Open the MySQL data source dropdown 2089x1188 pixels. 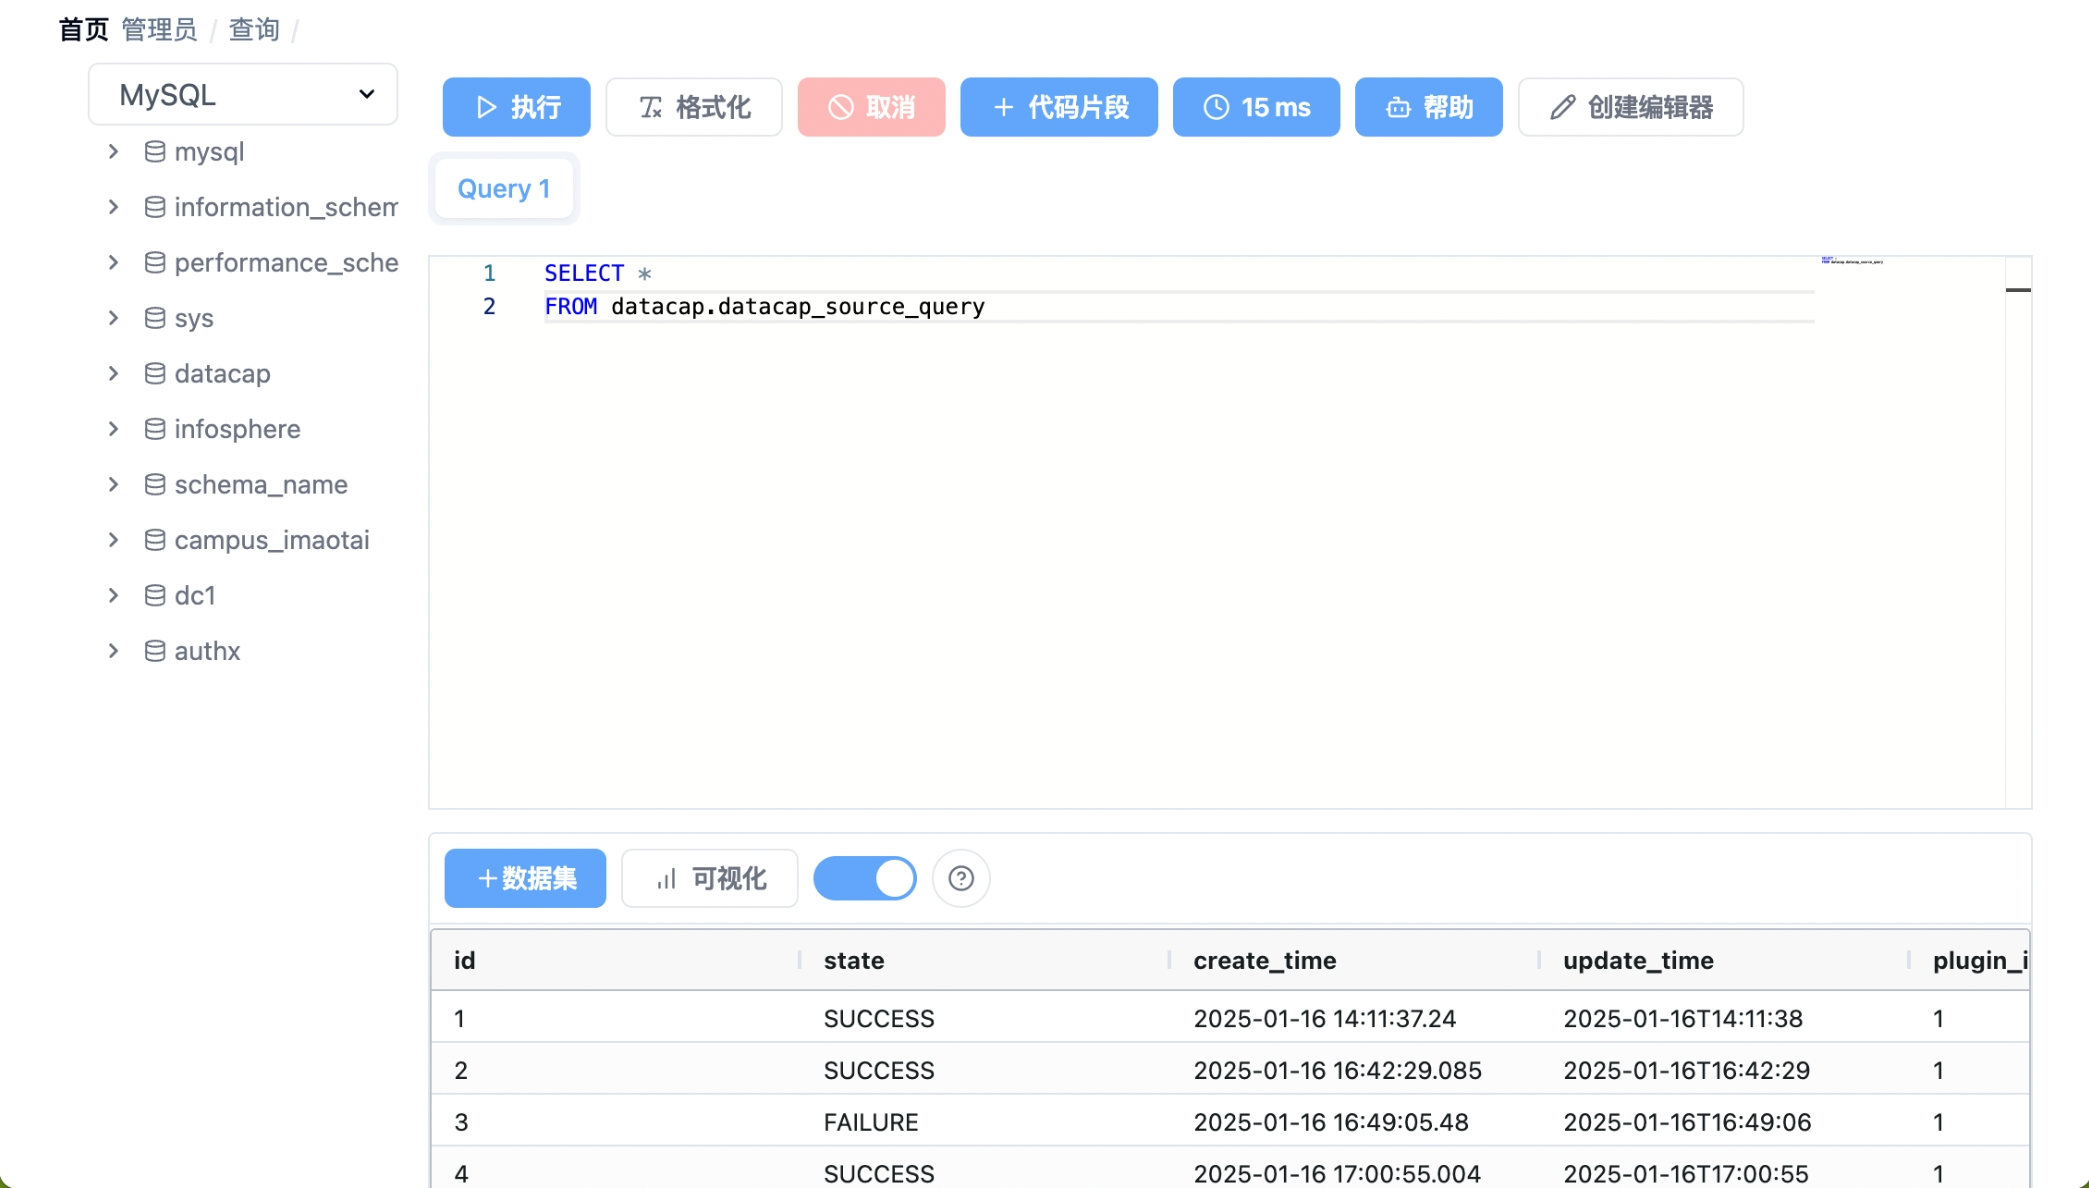pos(243,95)
